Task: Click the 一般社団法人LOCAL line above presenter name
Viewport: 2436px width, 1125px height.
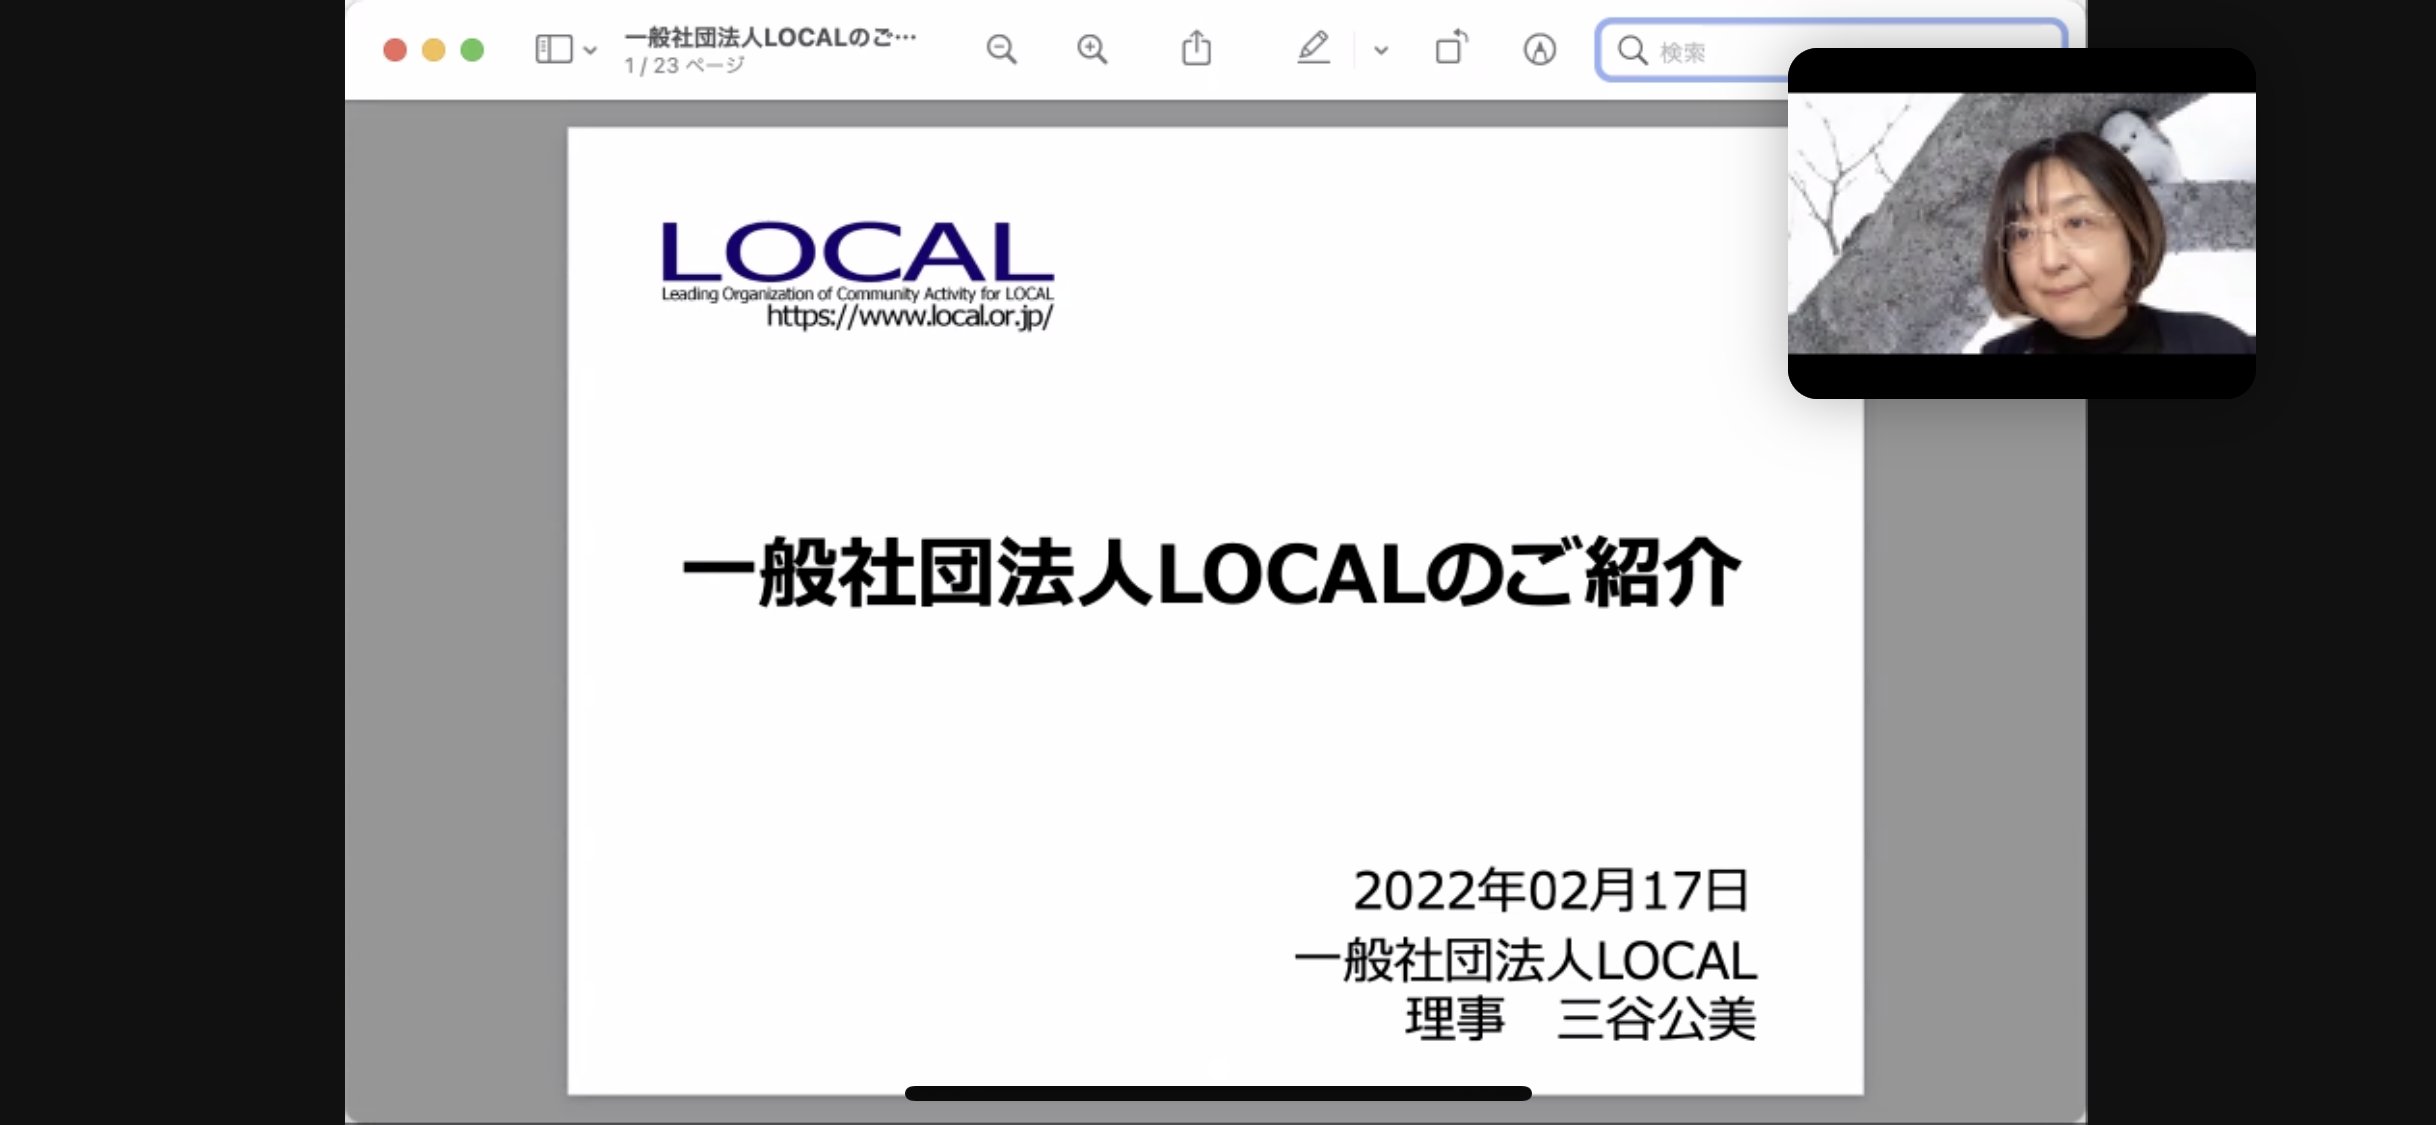Action: click(x=1525, y=960)
